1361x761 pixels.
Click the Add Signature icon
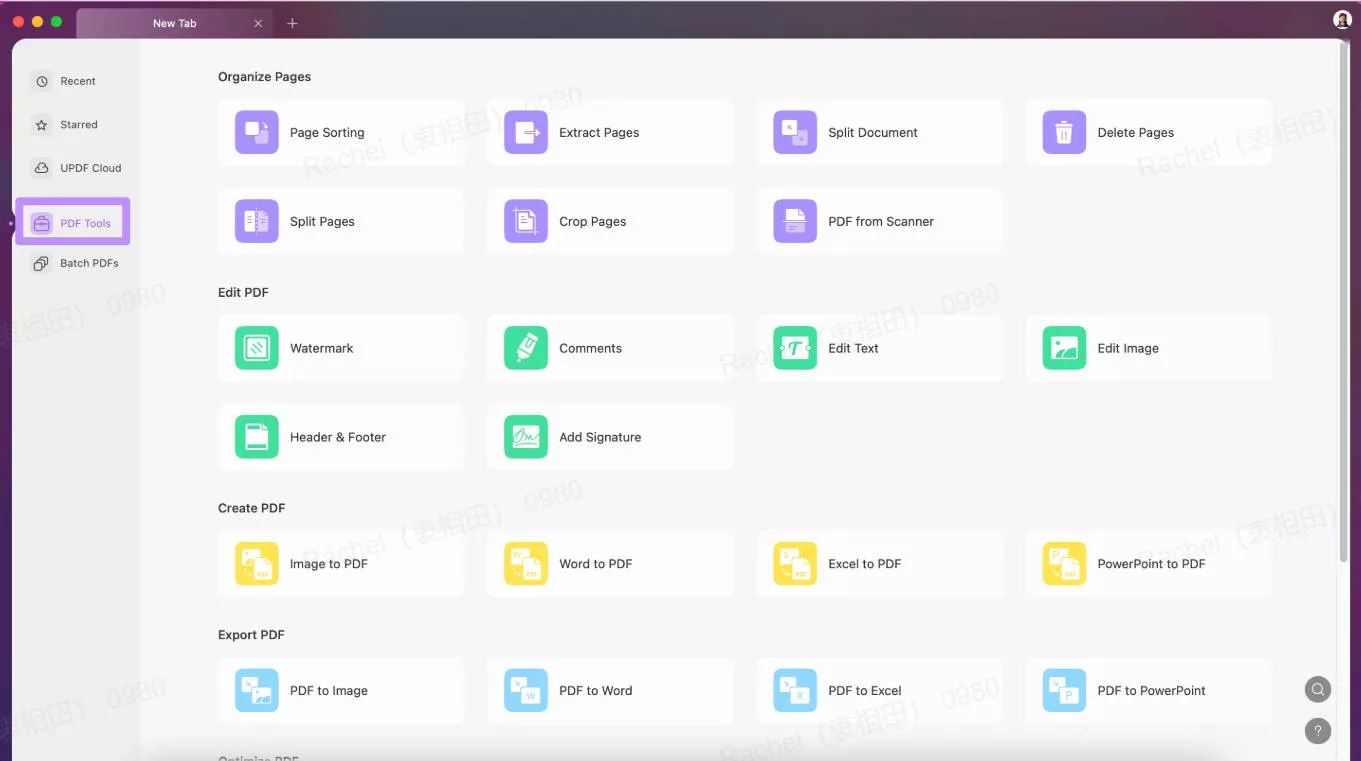(525, 437)
